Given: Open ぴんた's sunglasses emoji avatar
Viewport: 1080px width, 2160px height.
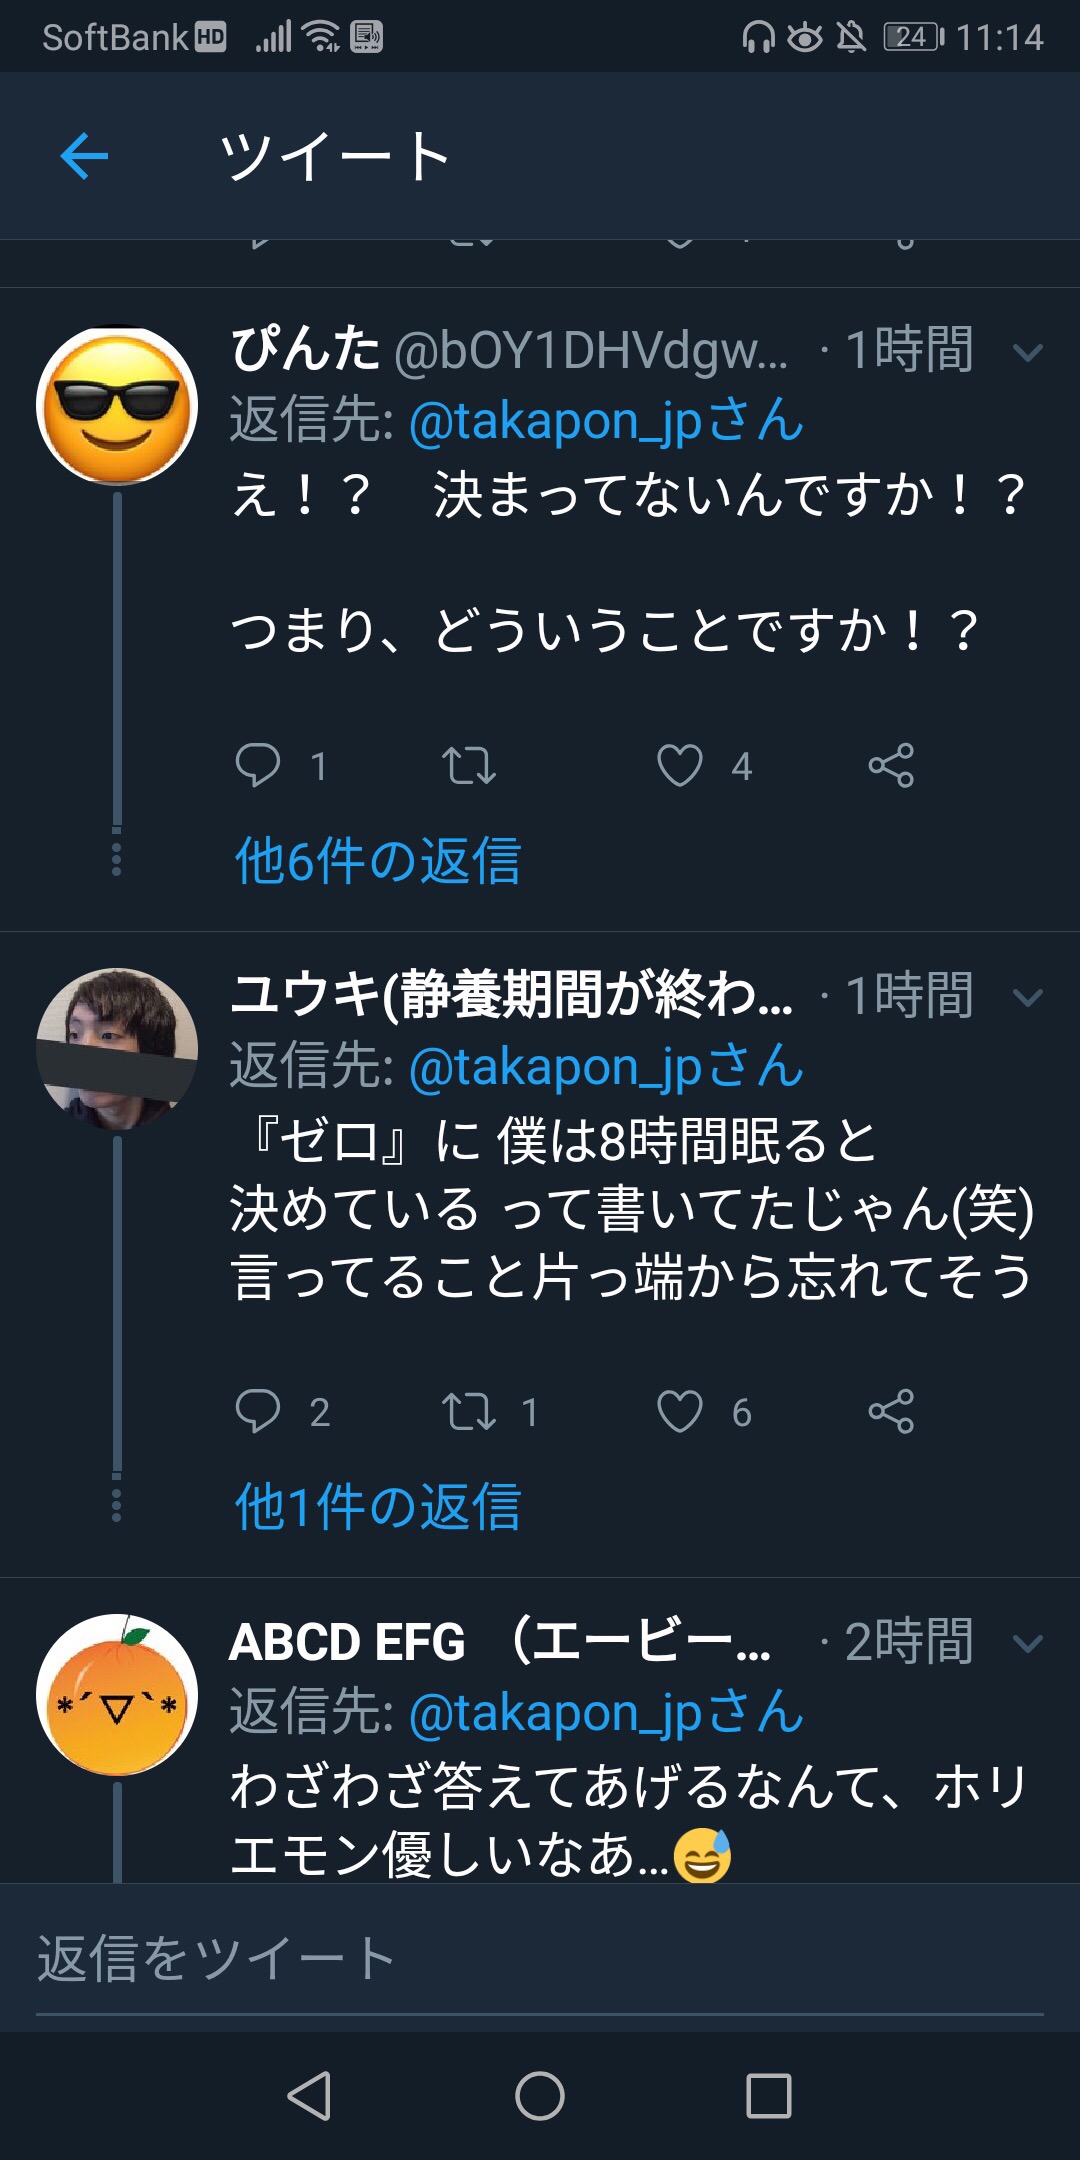Looking at the screenshot, I should click(x=117, y=406).
